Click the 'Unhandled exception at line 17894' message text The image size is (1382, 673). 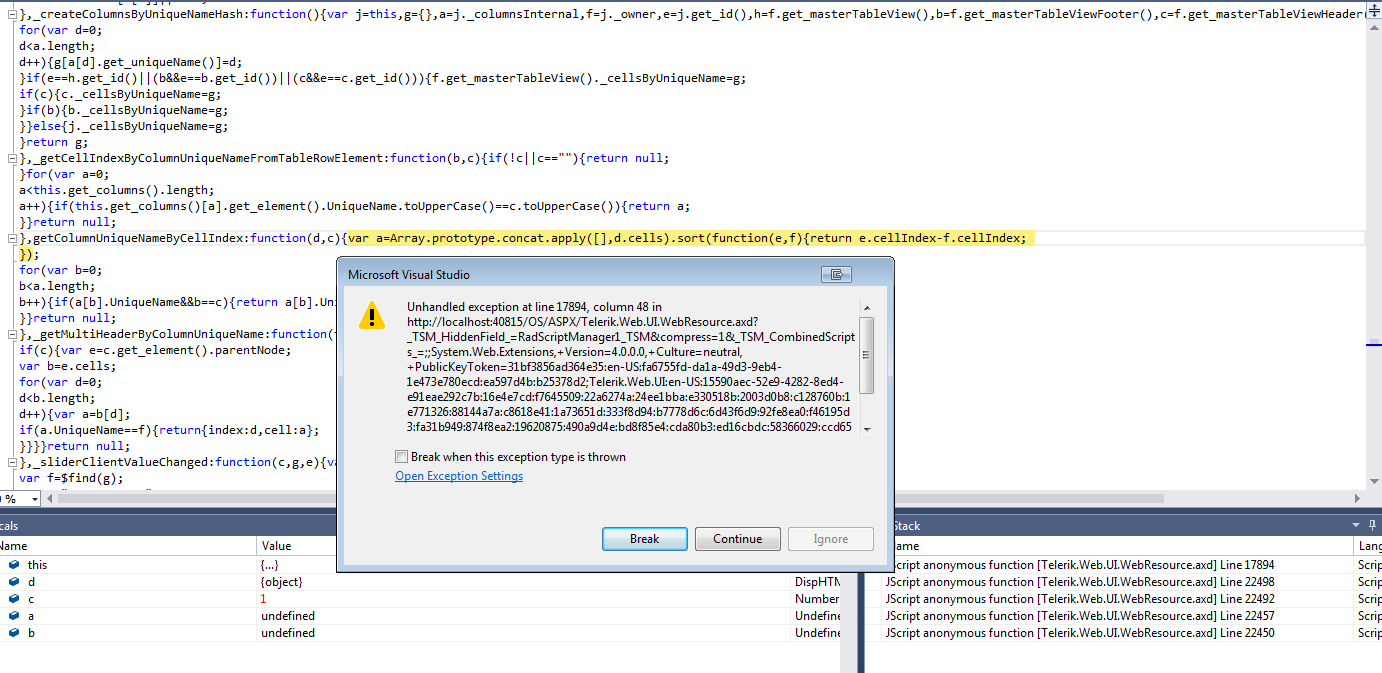coord(534,307)
